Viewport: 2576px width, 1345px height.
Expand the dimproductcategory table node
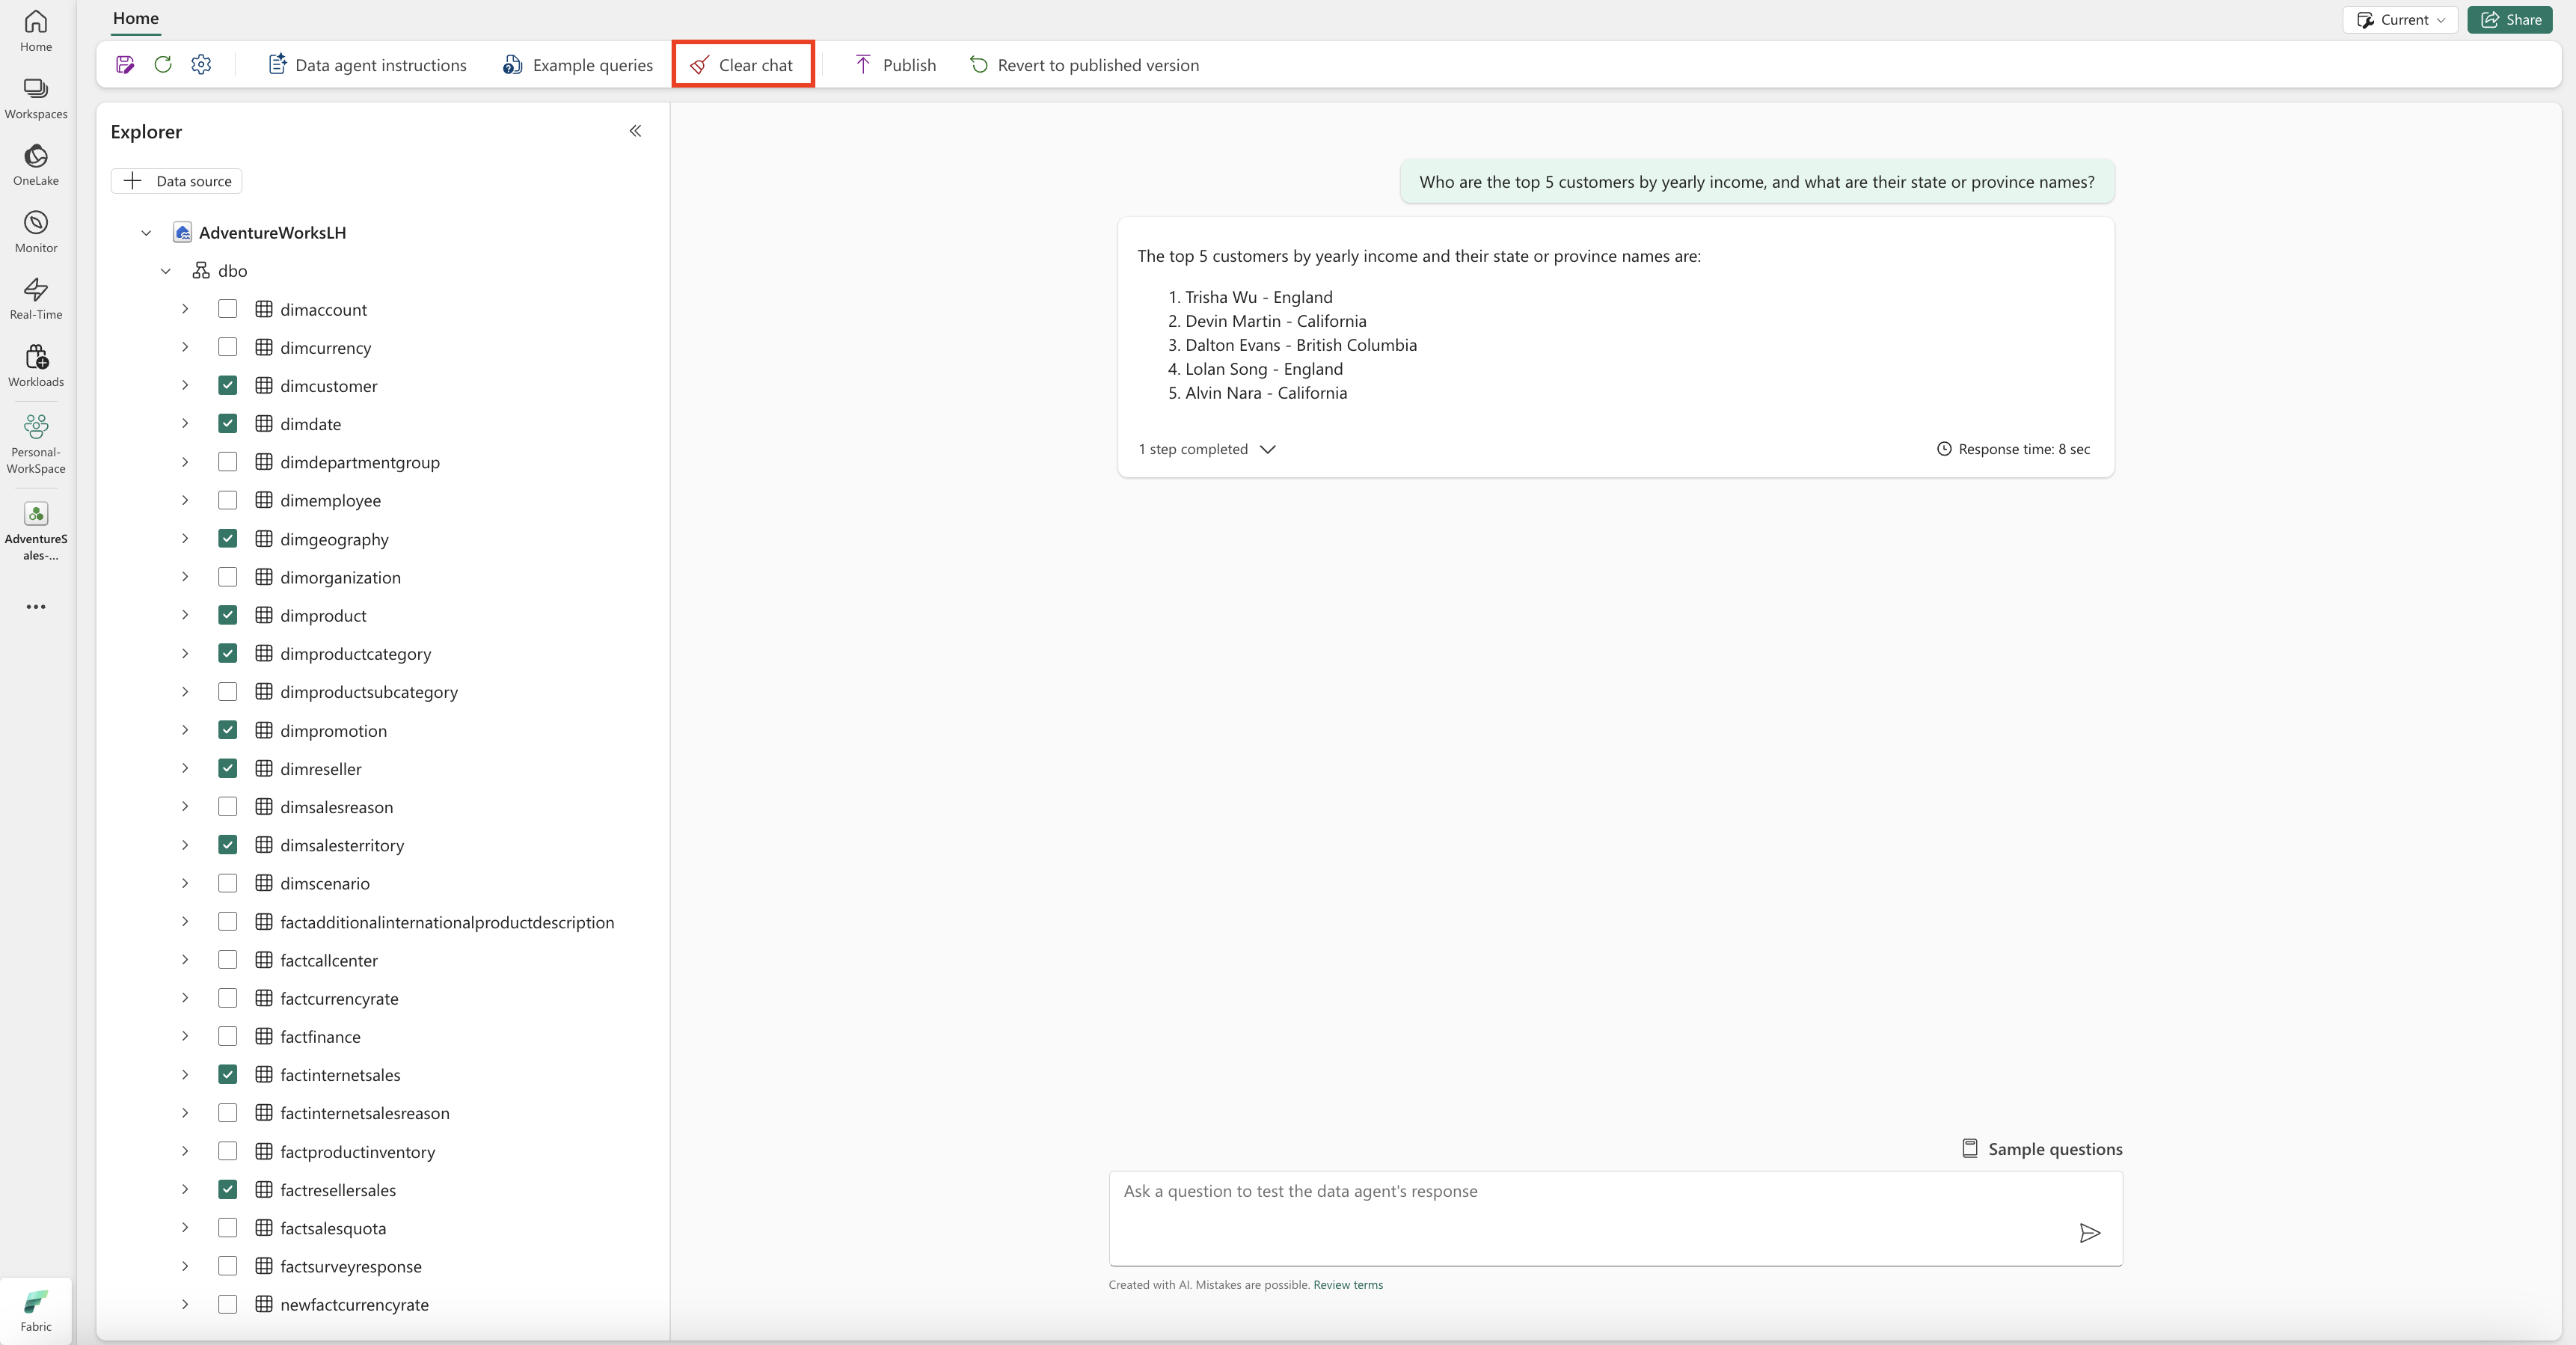pos(185,654)
